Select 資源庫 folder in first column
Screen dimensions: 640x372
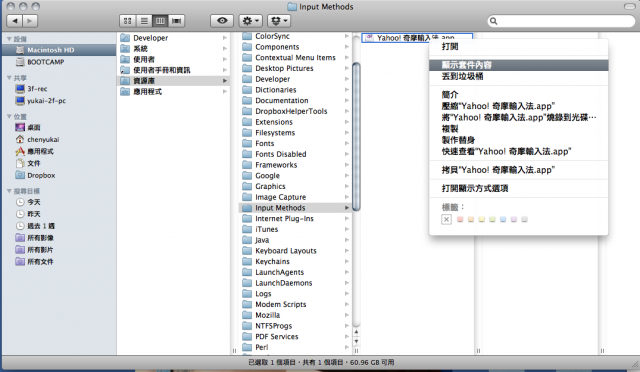174,80
